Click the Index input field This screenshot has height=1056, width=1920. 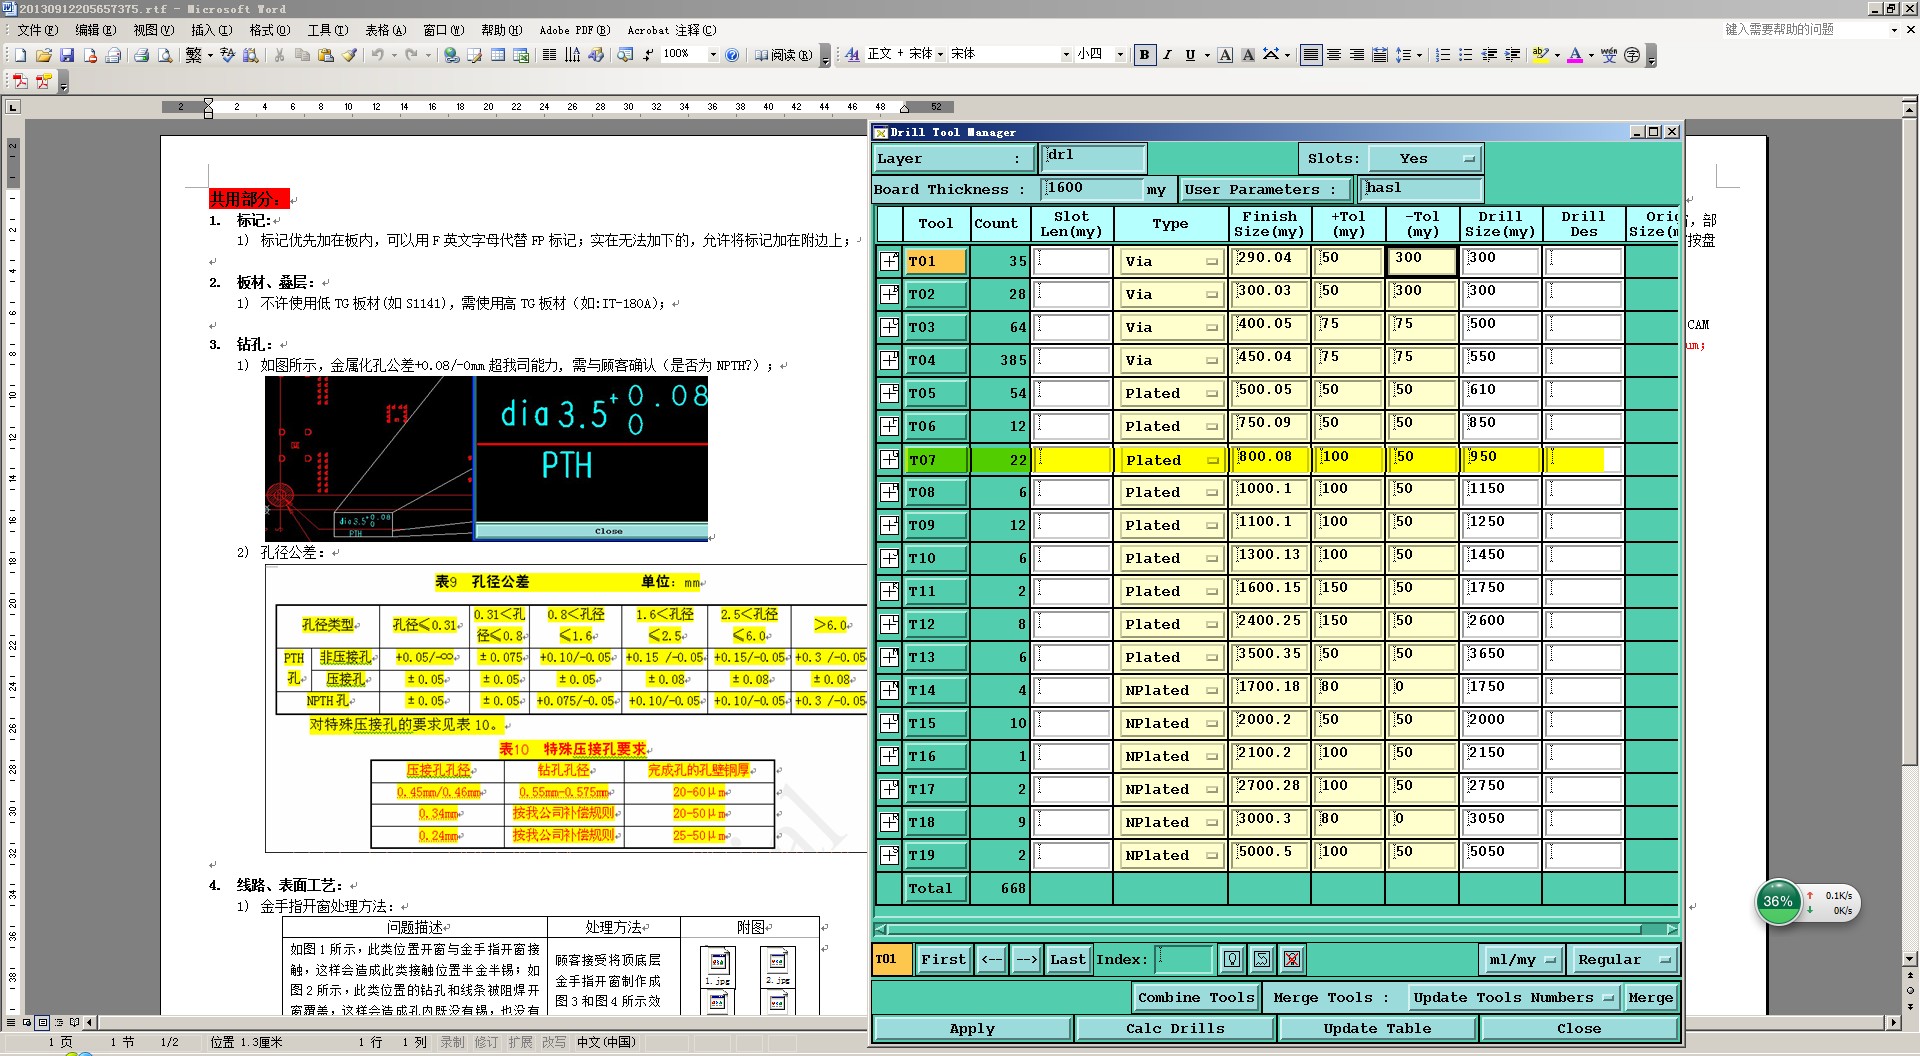click(1184, 960)
